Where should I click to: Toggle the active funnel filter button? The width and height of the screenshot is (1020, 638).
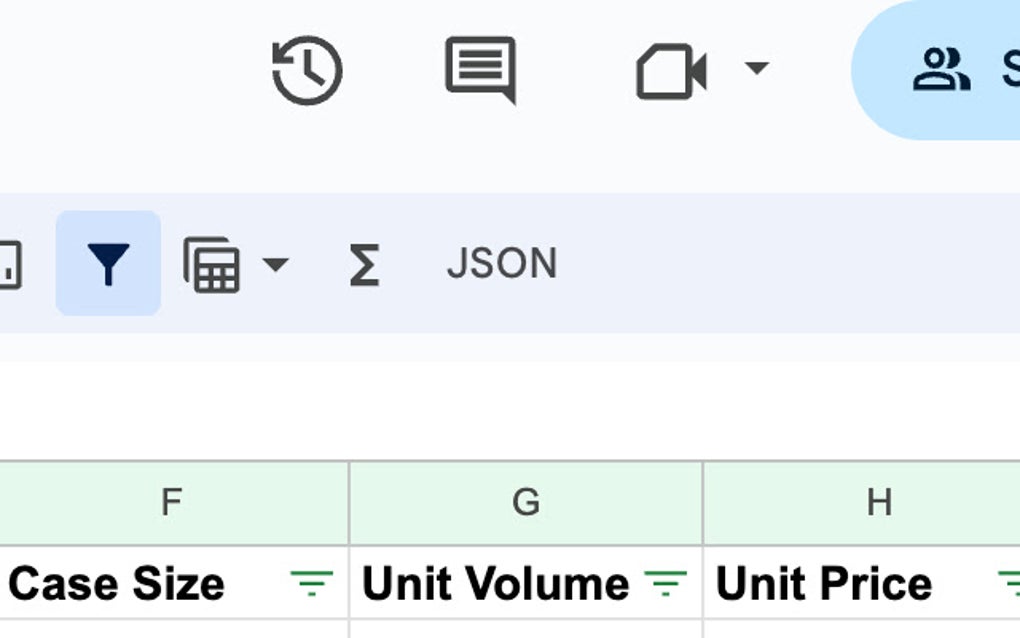(x=108, y=264)
